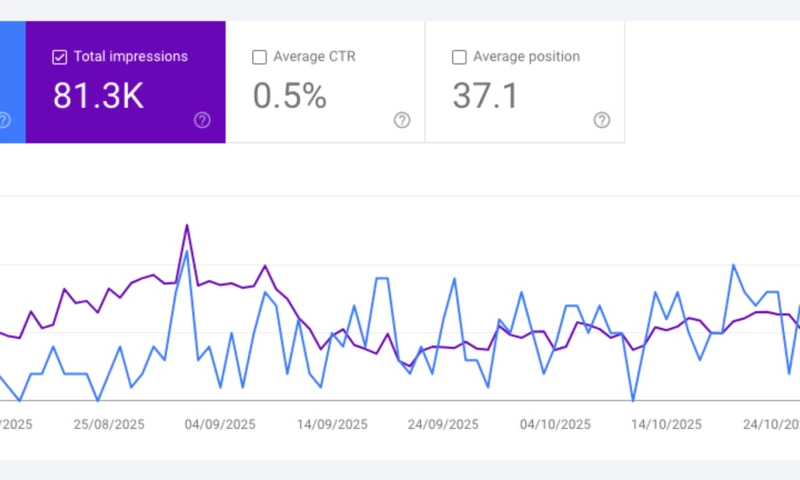Click the 04/10/2025 date axis label
The image size is (800, 480).
554,424
